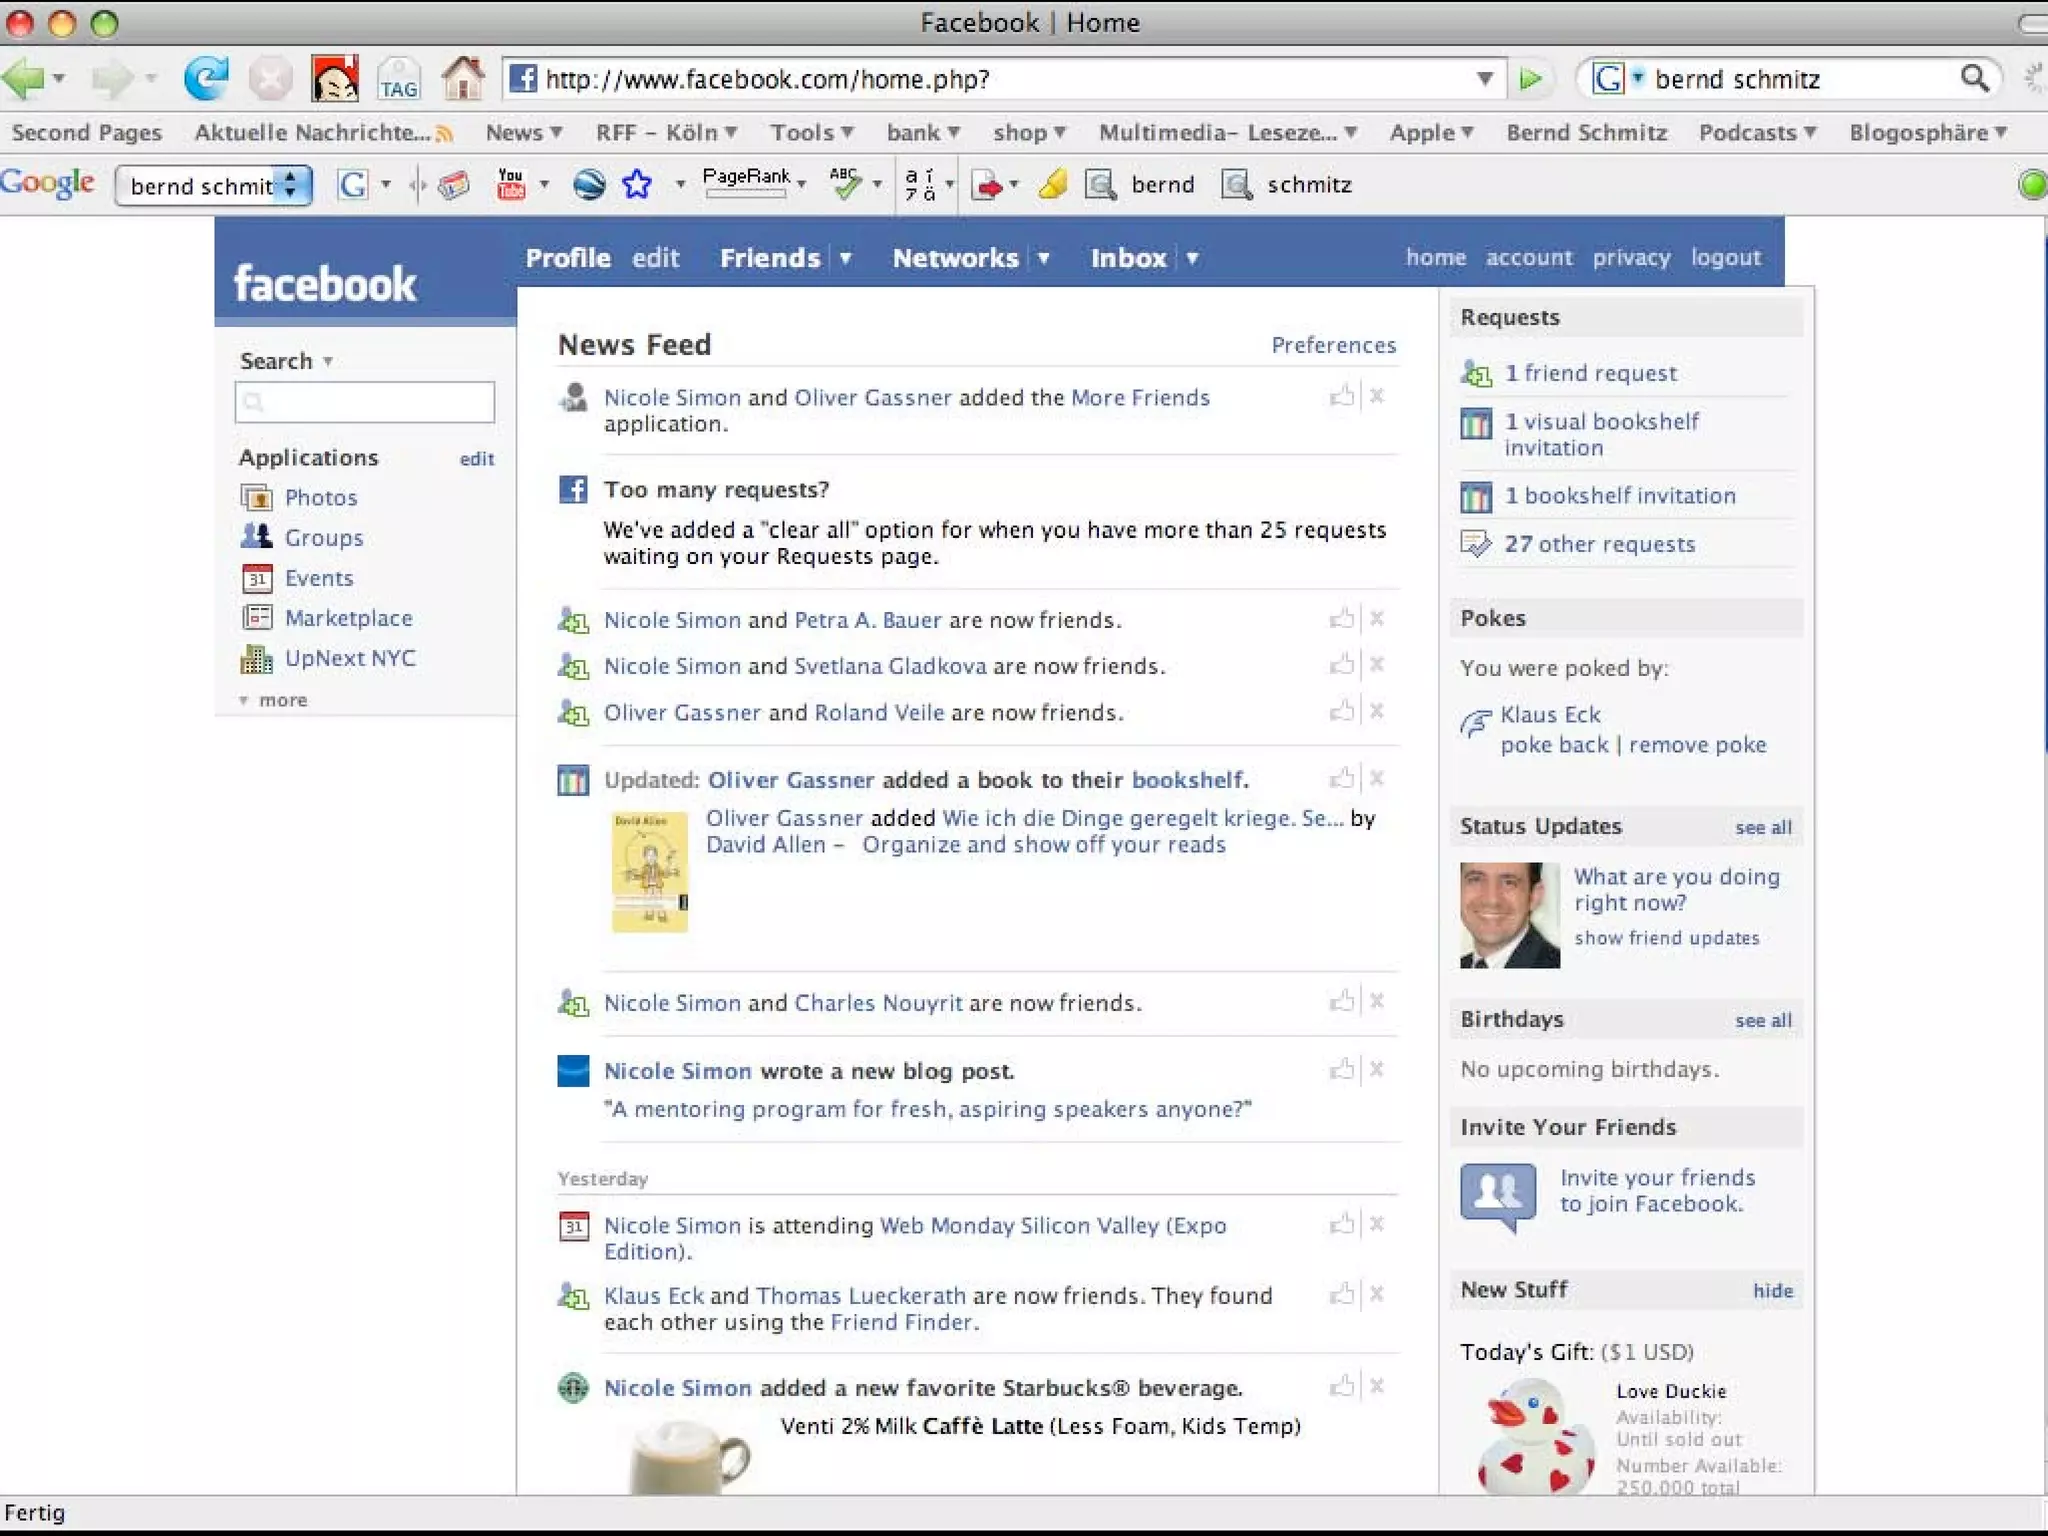Click the Photos application icon

tap(257, 497)
